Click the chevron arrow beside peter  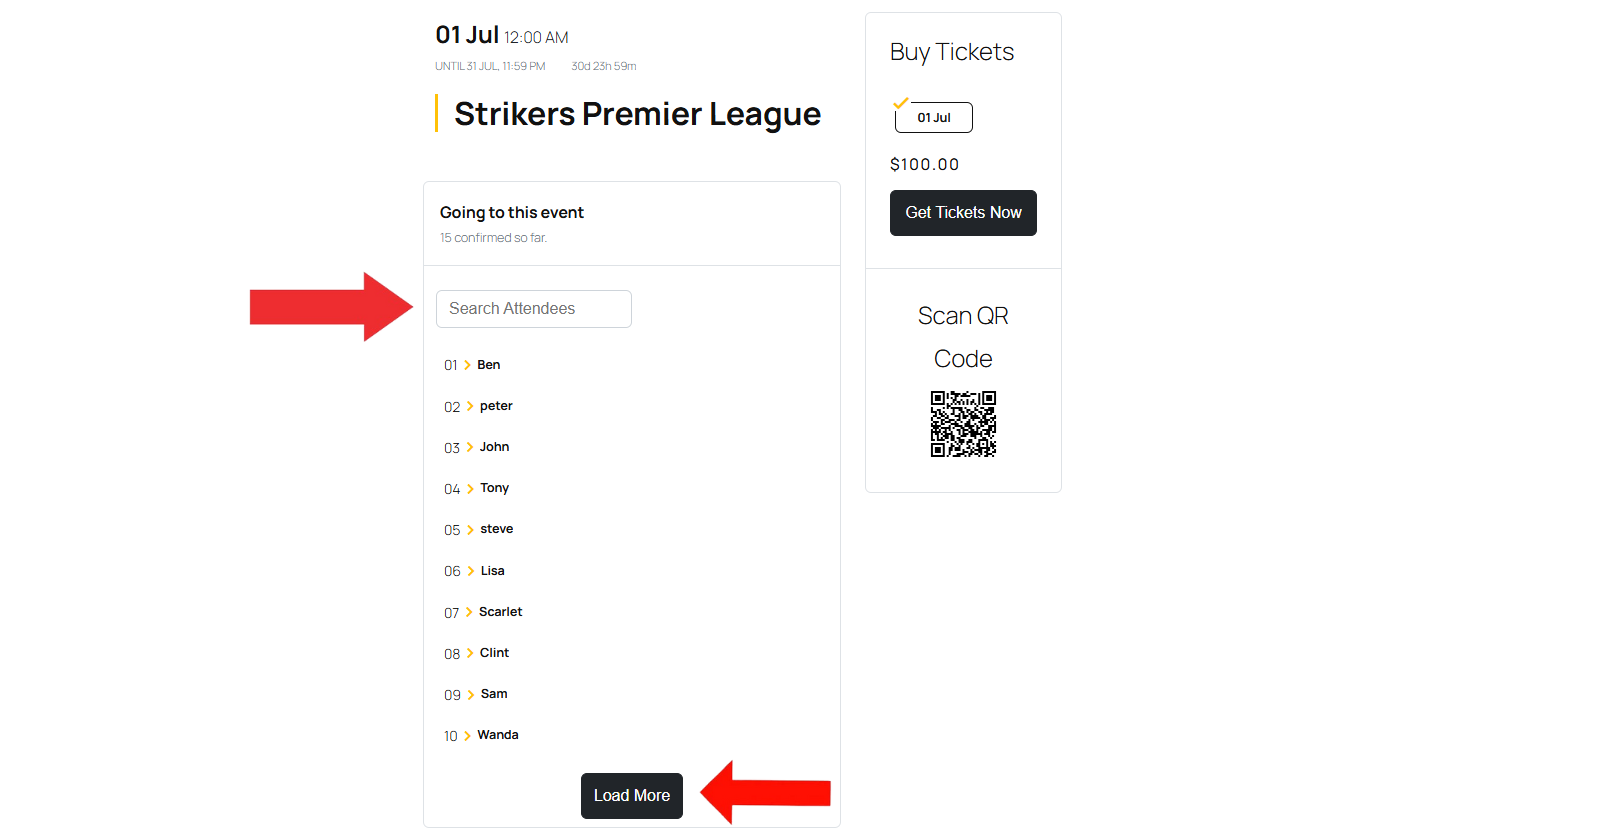coord(470,406)
